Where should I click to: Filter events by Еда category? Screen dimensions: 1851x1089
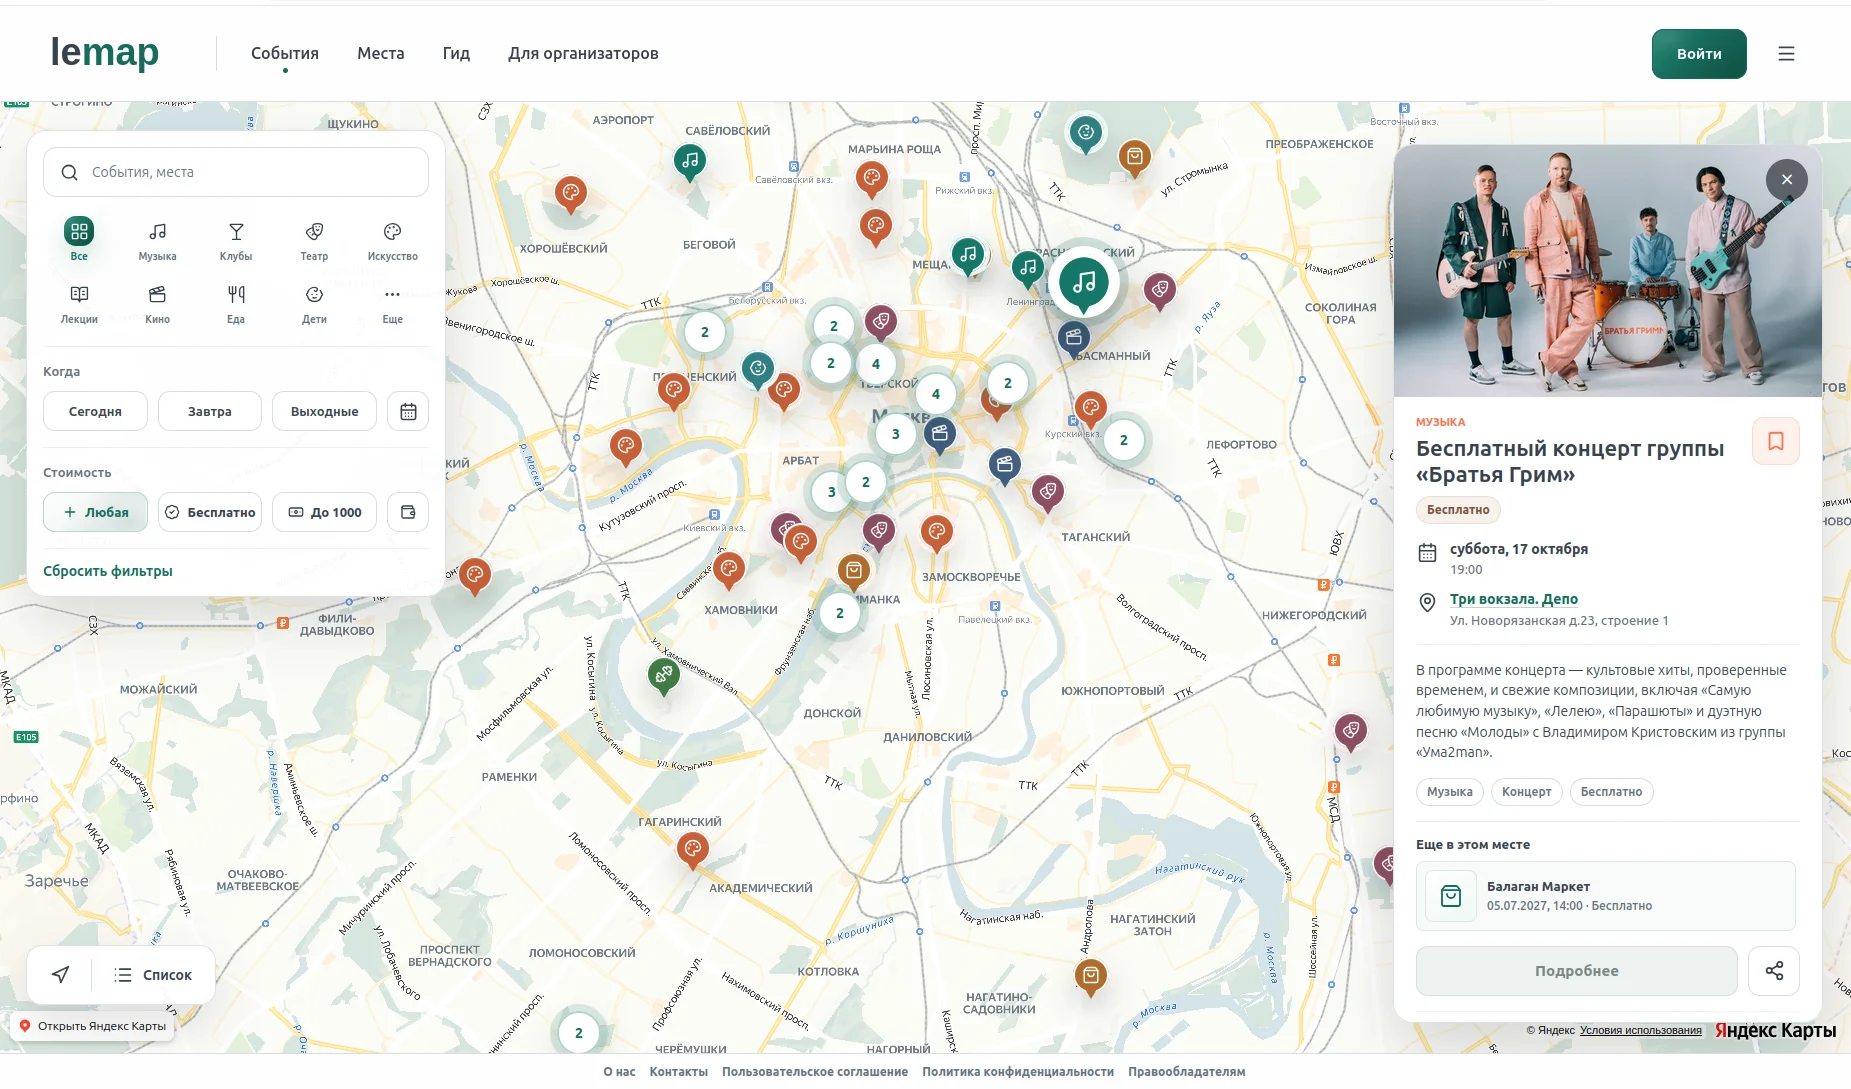(x=236, y=303)
